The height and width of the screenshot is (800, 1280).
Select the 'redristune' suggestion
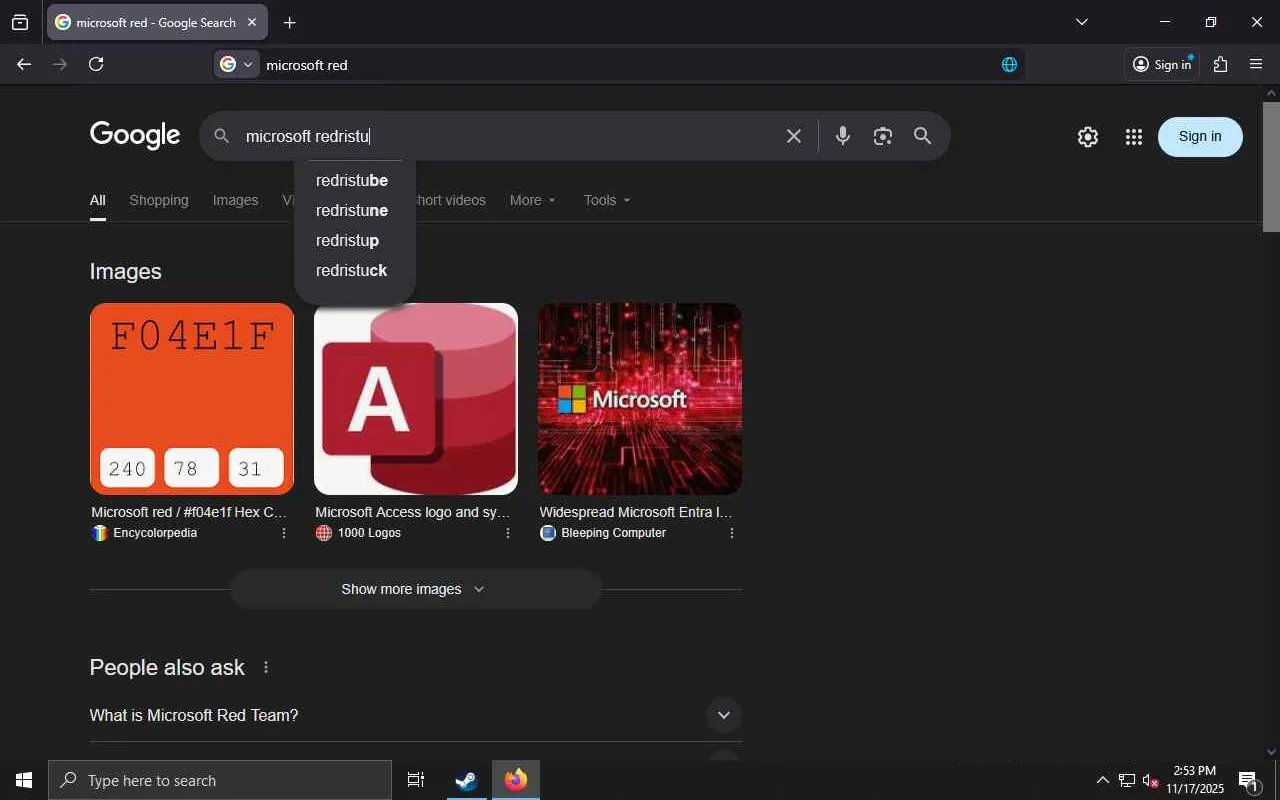(354, 210)
